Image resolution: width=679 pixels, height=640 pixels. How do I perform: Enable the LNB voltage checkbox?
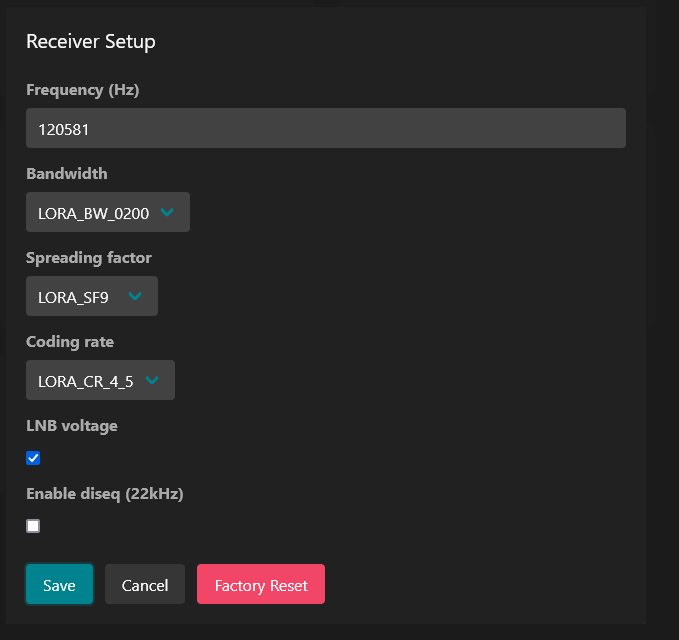[33, 458]
